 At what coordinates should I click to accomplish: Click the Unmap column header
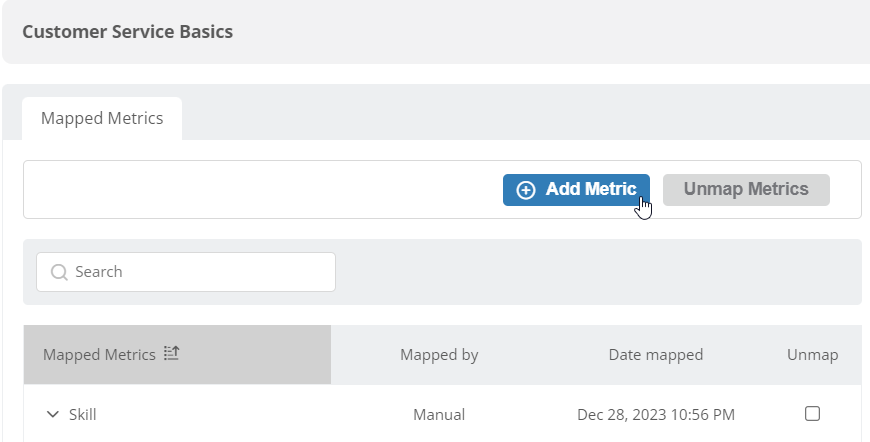[x=812, y=354]
